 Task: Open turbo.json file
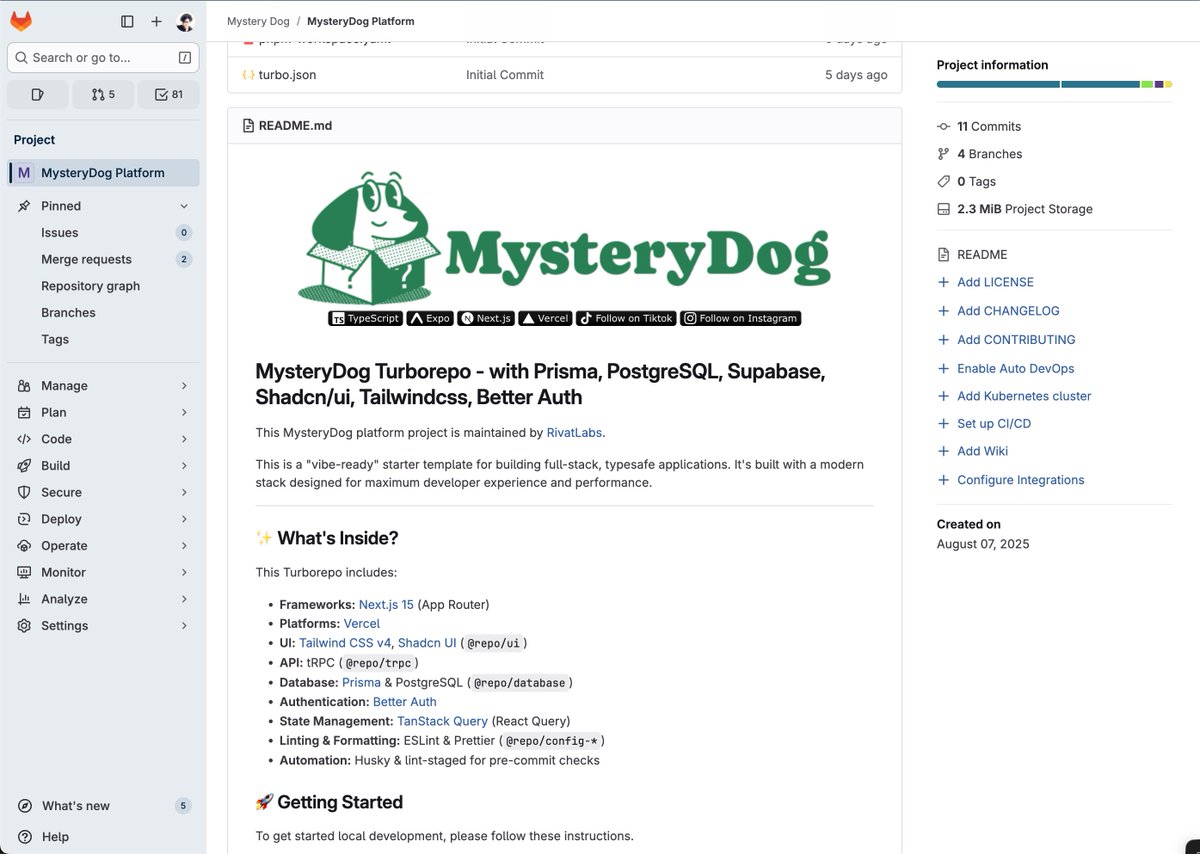287,75
